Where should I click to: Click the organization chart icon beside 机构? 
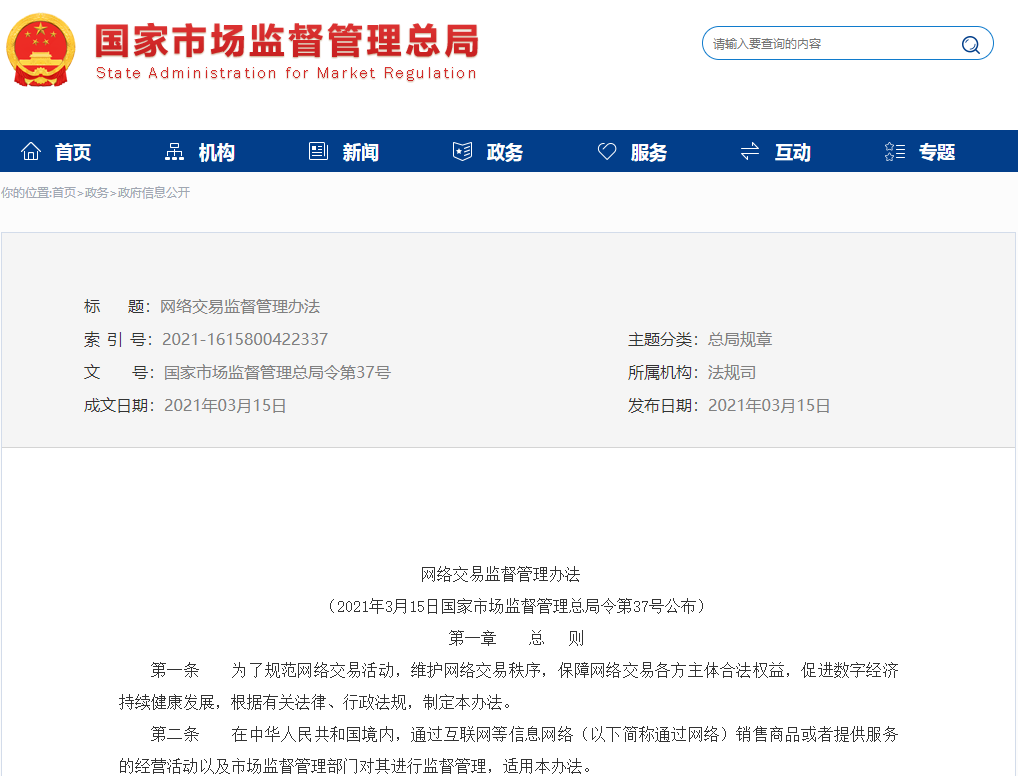(x=175, y=152)
